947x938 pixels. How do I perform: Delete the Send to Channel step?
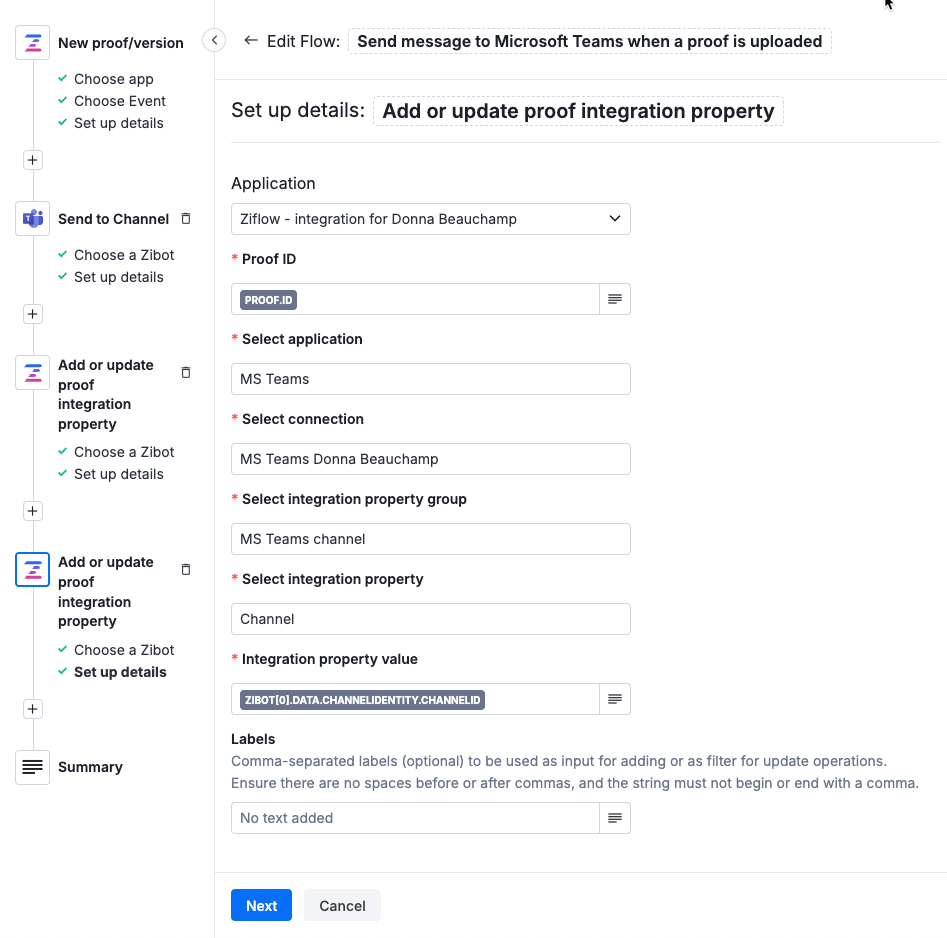tap(185, 218)
